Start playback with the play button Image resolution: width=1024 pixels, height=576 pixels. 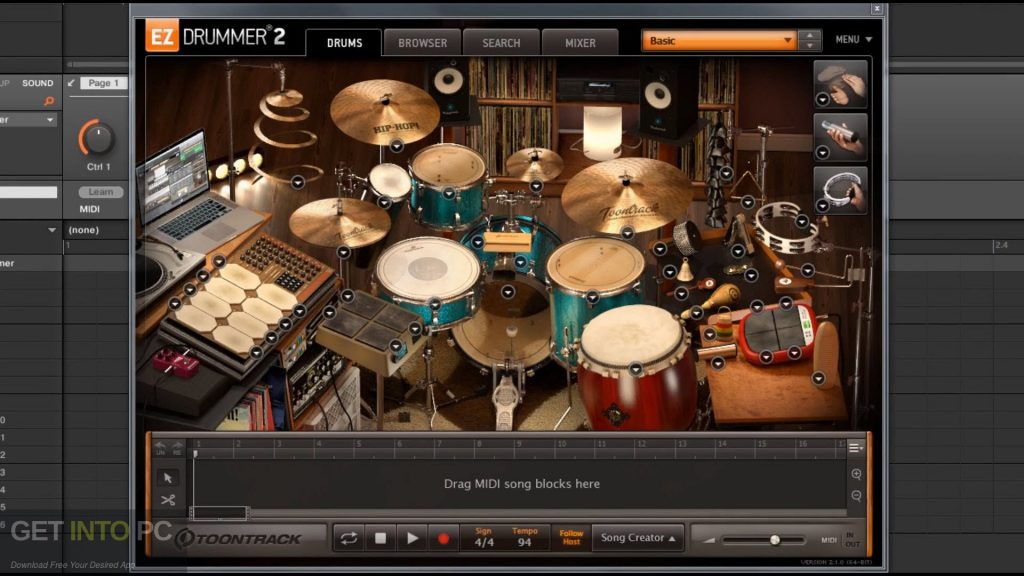point(412,538)
